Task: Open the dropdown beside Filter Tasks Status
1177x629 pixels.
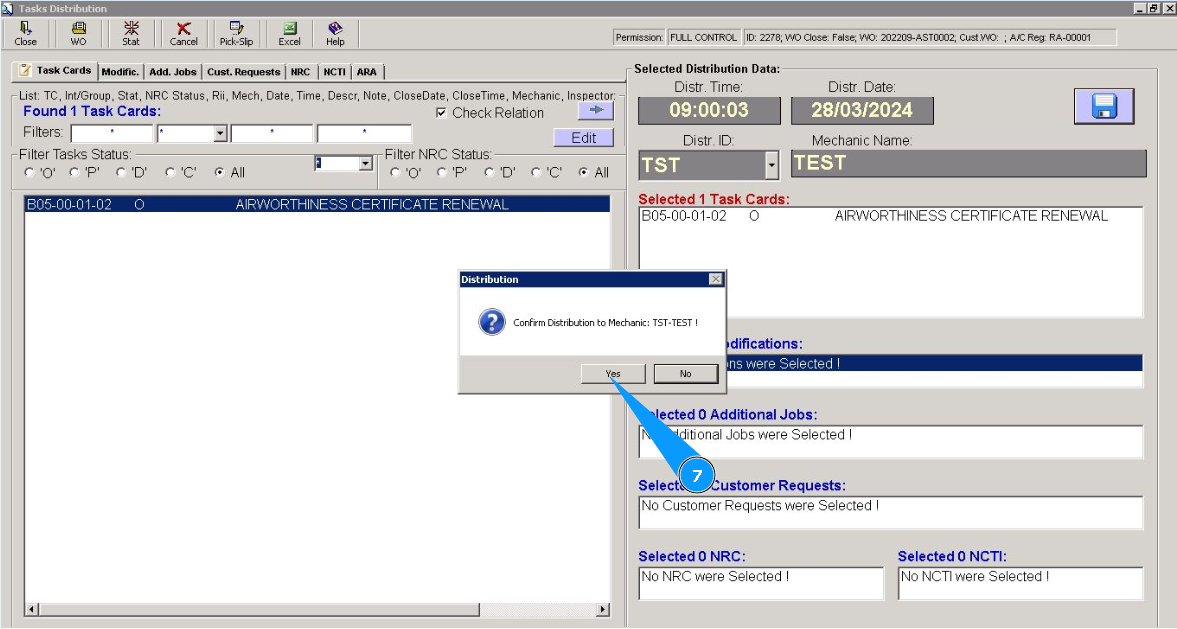Action: (366, 164)
